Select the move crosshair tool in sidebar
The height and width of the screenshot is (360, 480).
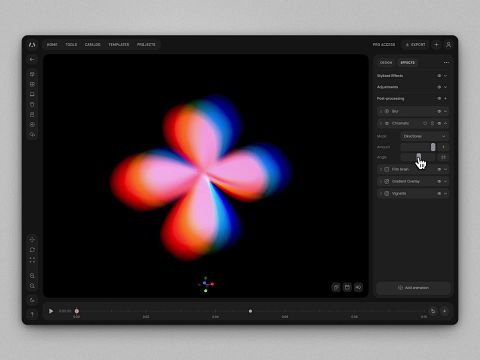32,239
